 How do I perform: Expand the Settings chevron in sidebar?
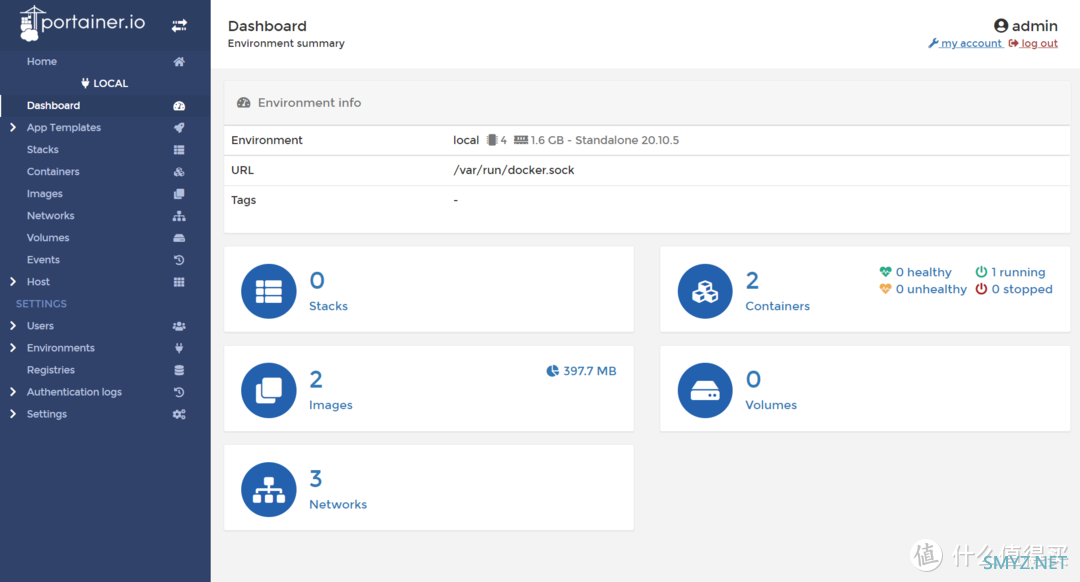(x=12, y=414)
